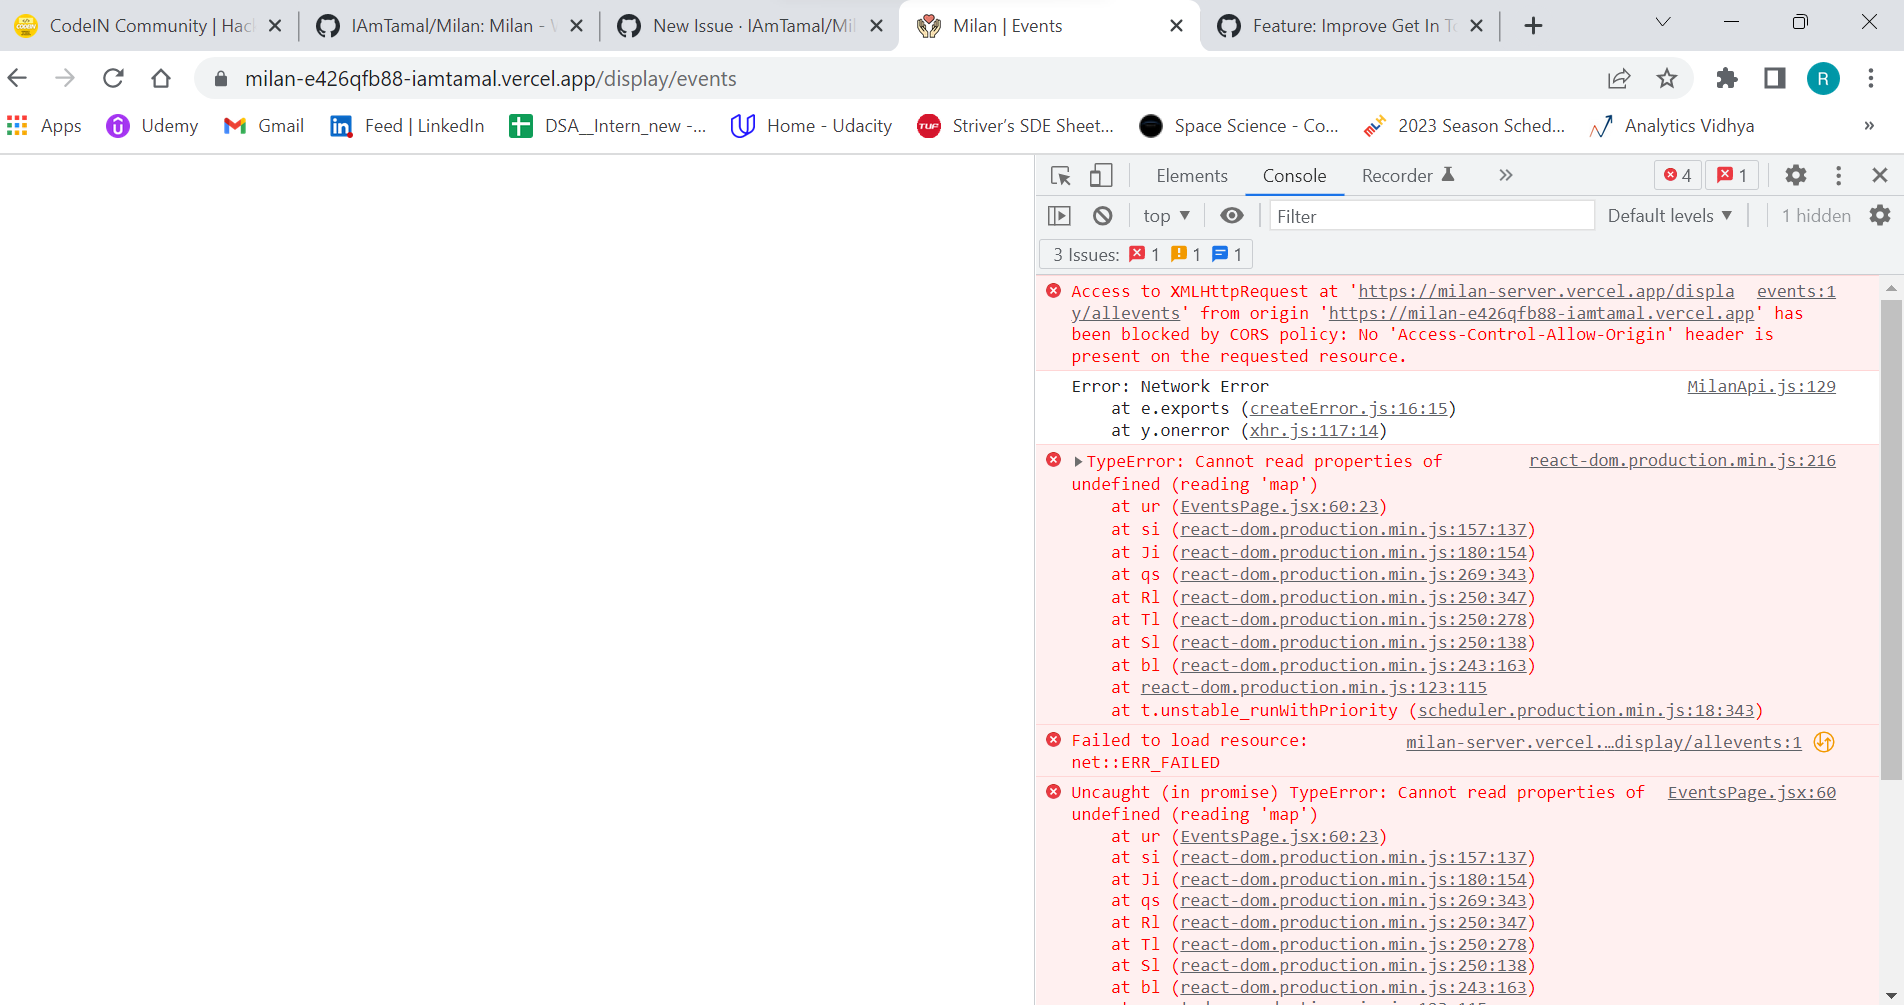Open console settings gear

click(x=1880, y=216)
